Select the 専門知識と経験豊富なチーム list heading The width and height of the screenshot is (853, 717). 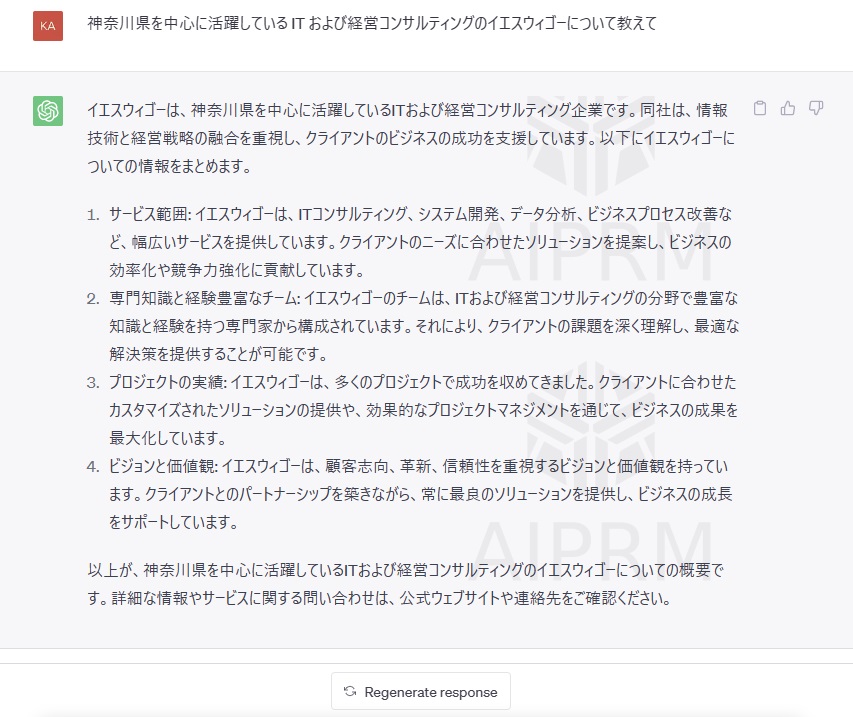tap(202, 298)
